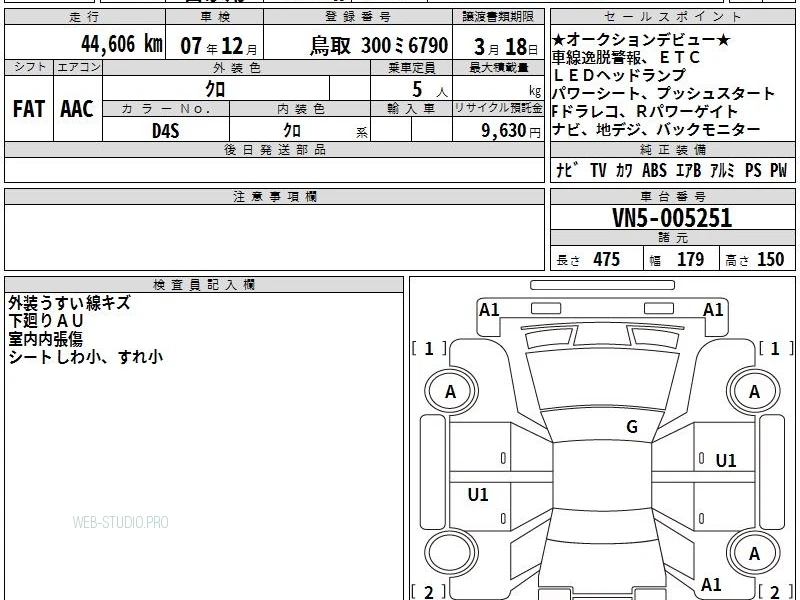Click the seating capacity 5 人
This screenshot has height=600, width=800.
[x=430, y=90]
